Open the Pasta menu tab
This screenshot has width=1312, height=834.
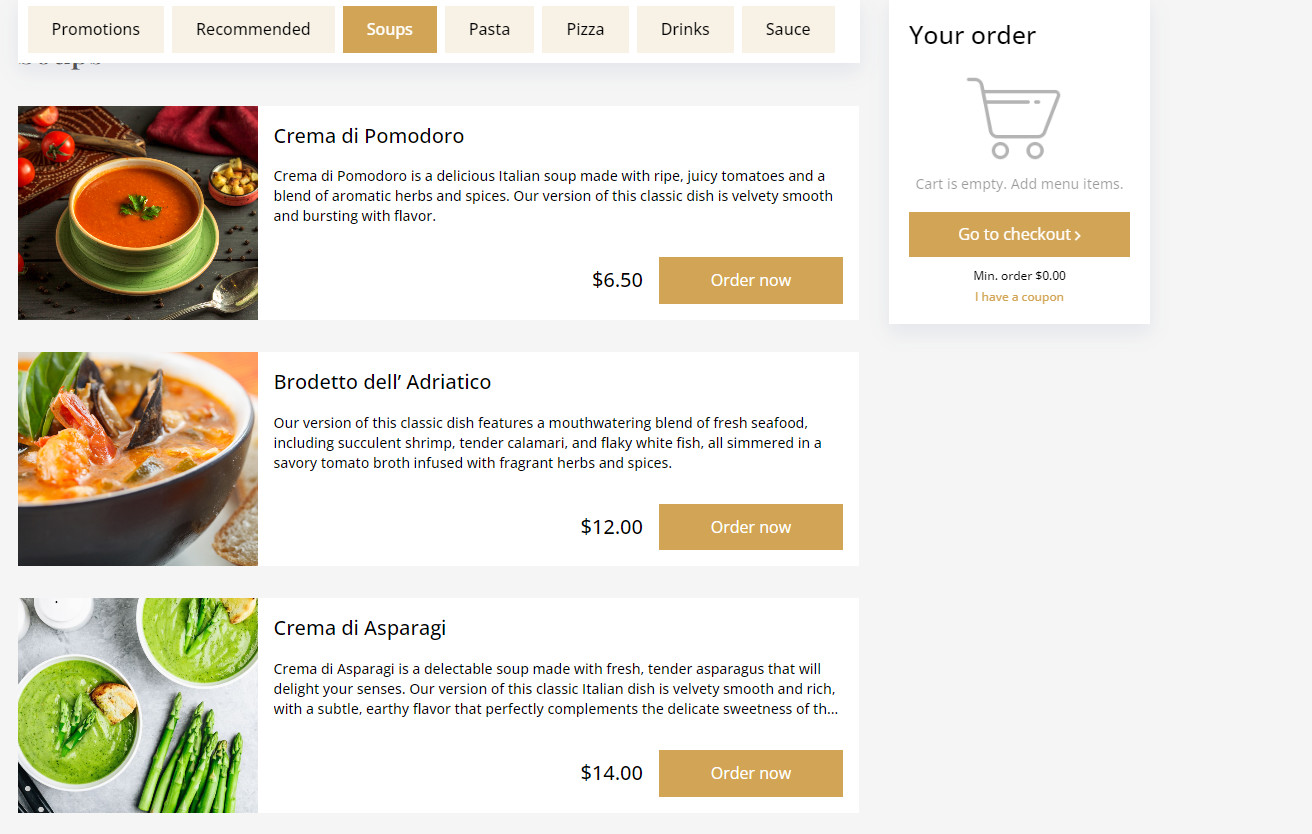coord(490,29)
